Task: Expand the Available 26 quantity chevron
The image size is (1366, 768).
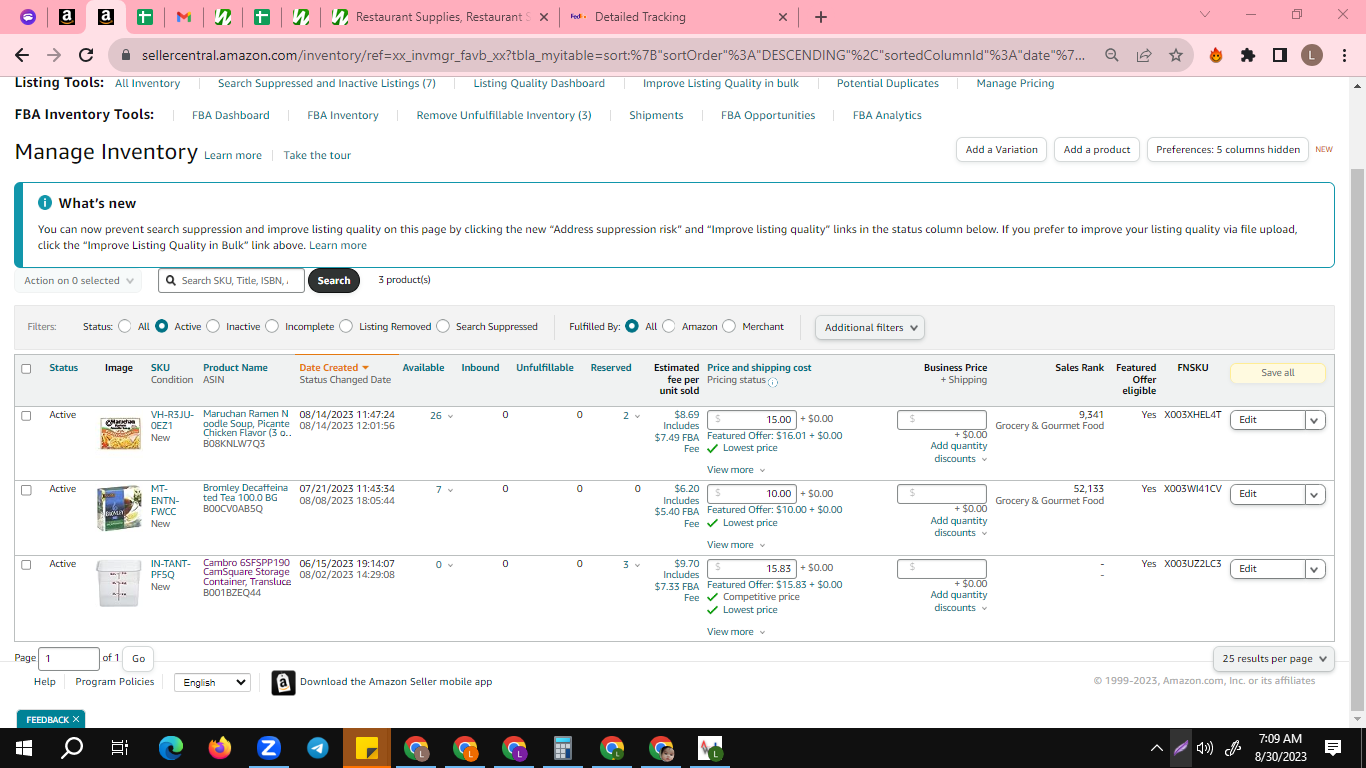Action: (450, 416)
